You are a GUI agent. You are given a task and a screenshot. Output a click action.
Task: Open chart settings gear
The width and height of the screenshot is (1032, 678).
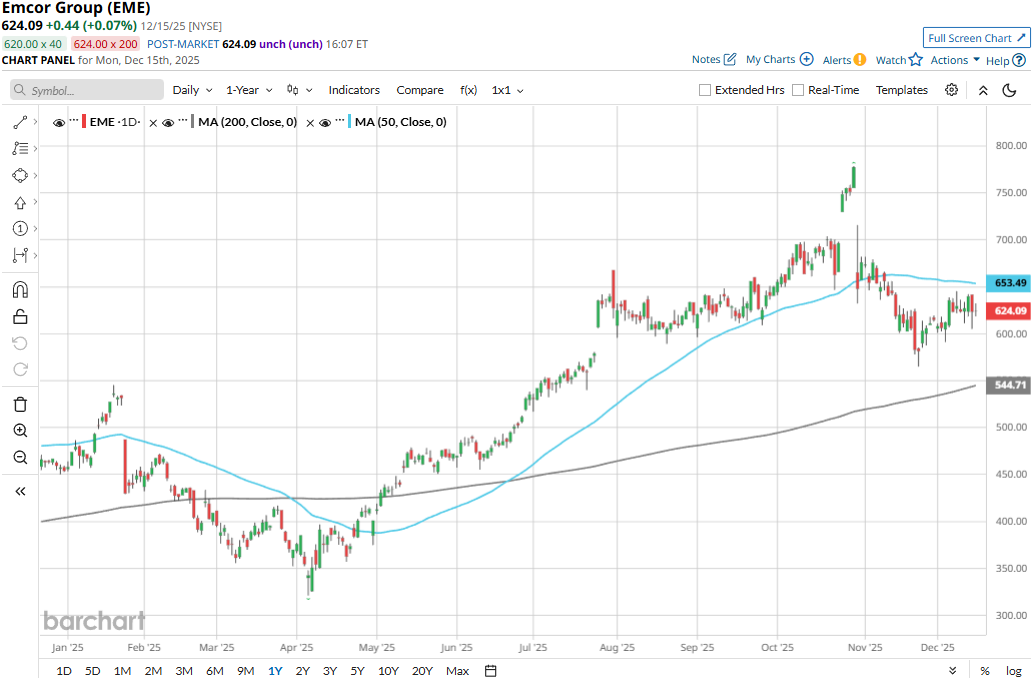pos(951,90)
